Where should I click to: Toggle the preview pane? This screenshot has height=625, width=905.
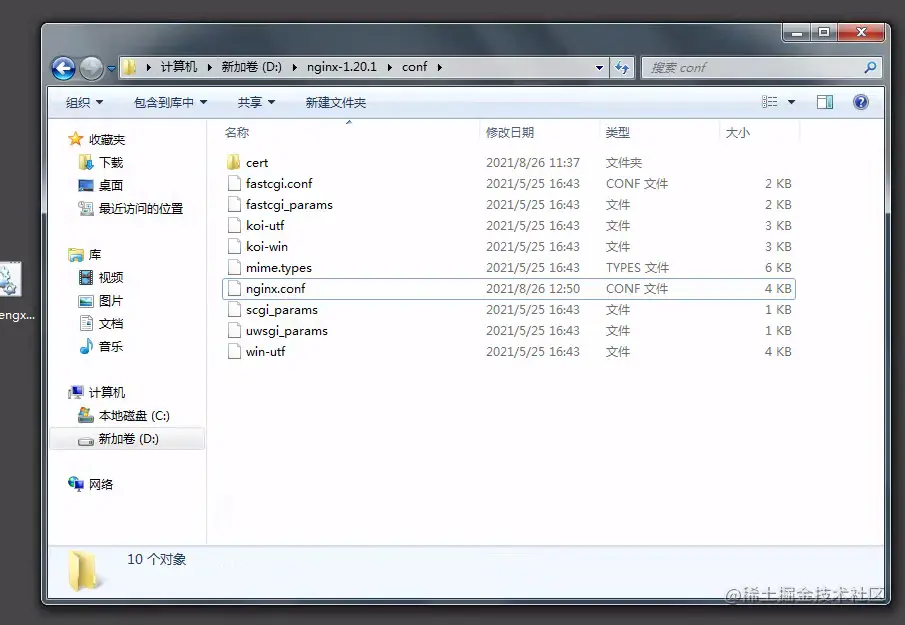coord(825,102)
